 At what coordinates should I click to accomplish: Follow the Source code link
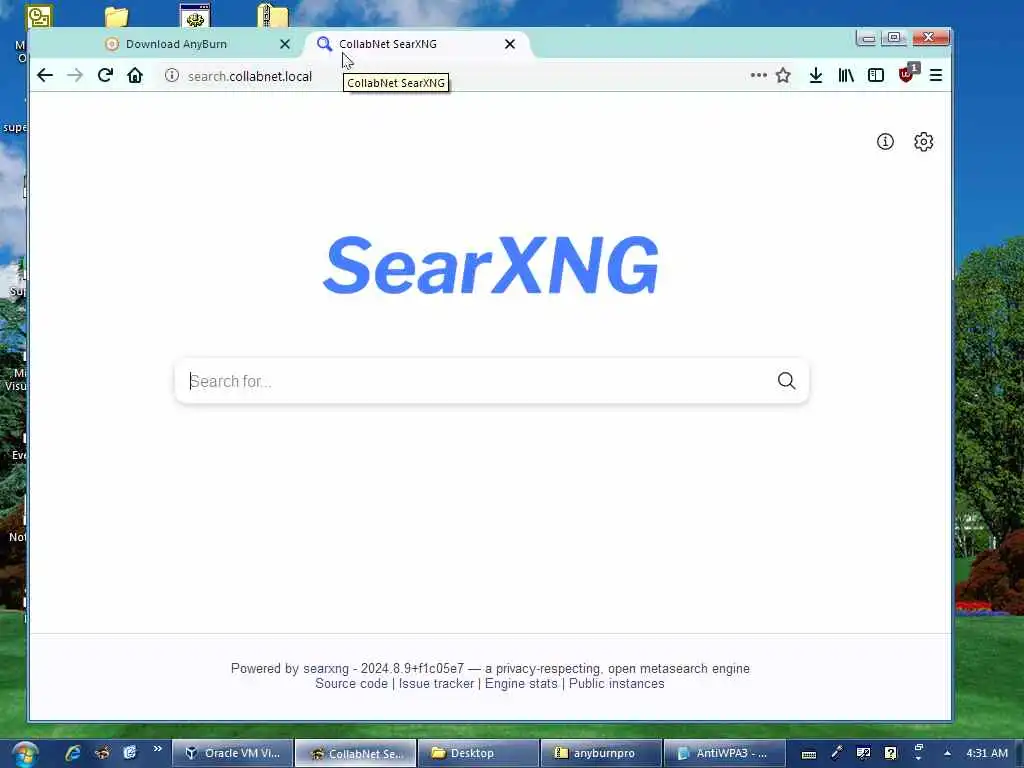tap(351, 684)
